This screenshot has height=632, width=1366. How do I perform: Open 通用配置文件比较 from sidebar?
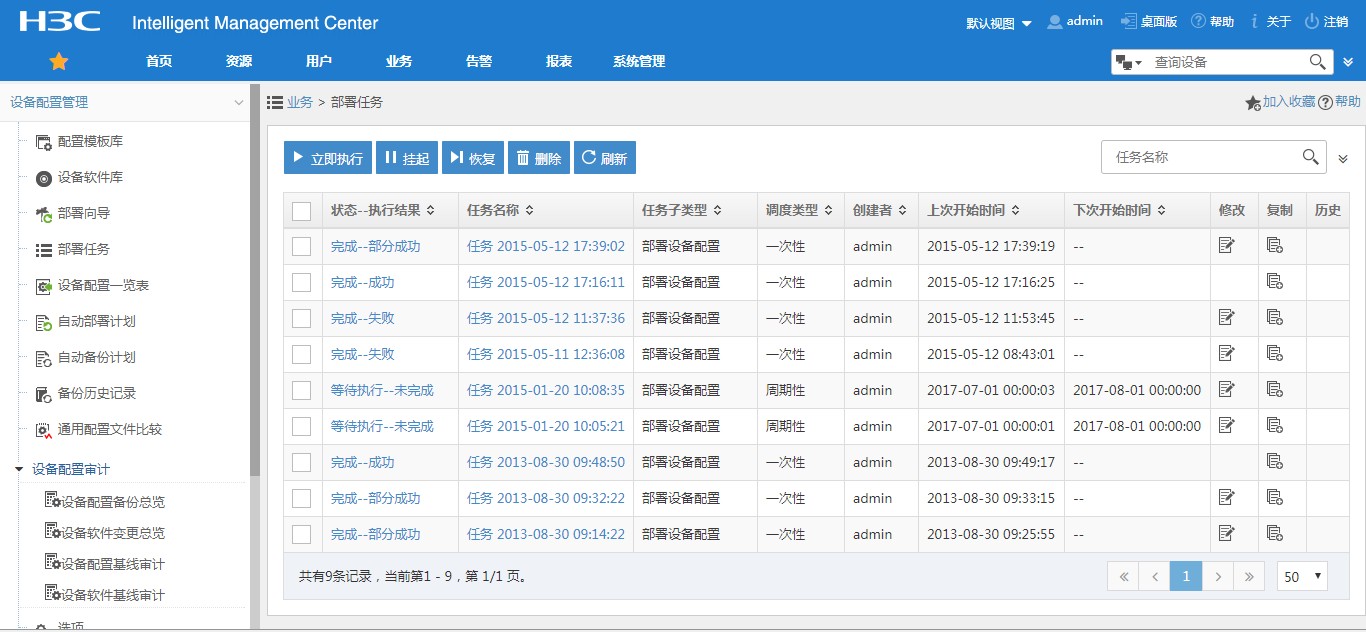coord(109,429)
